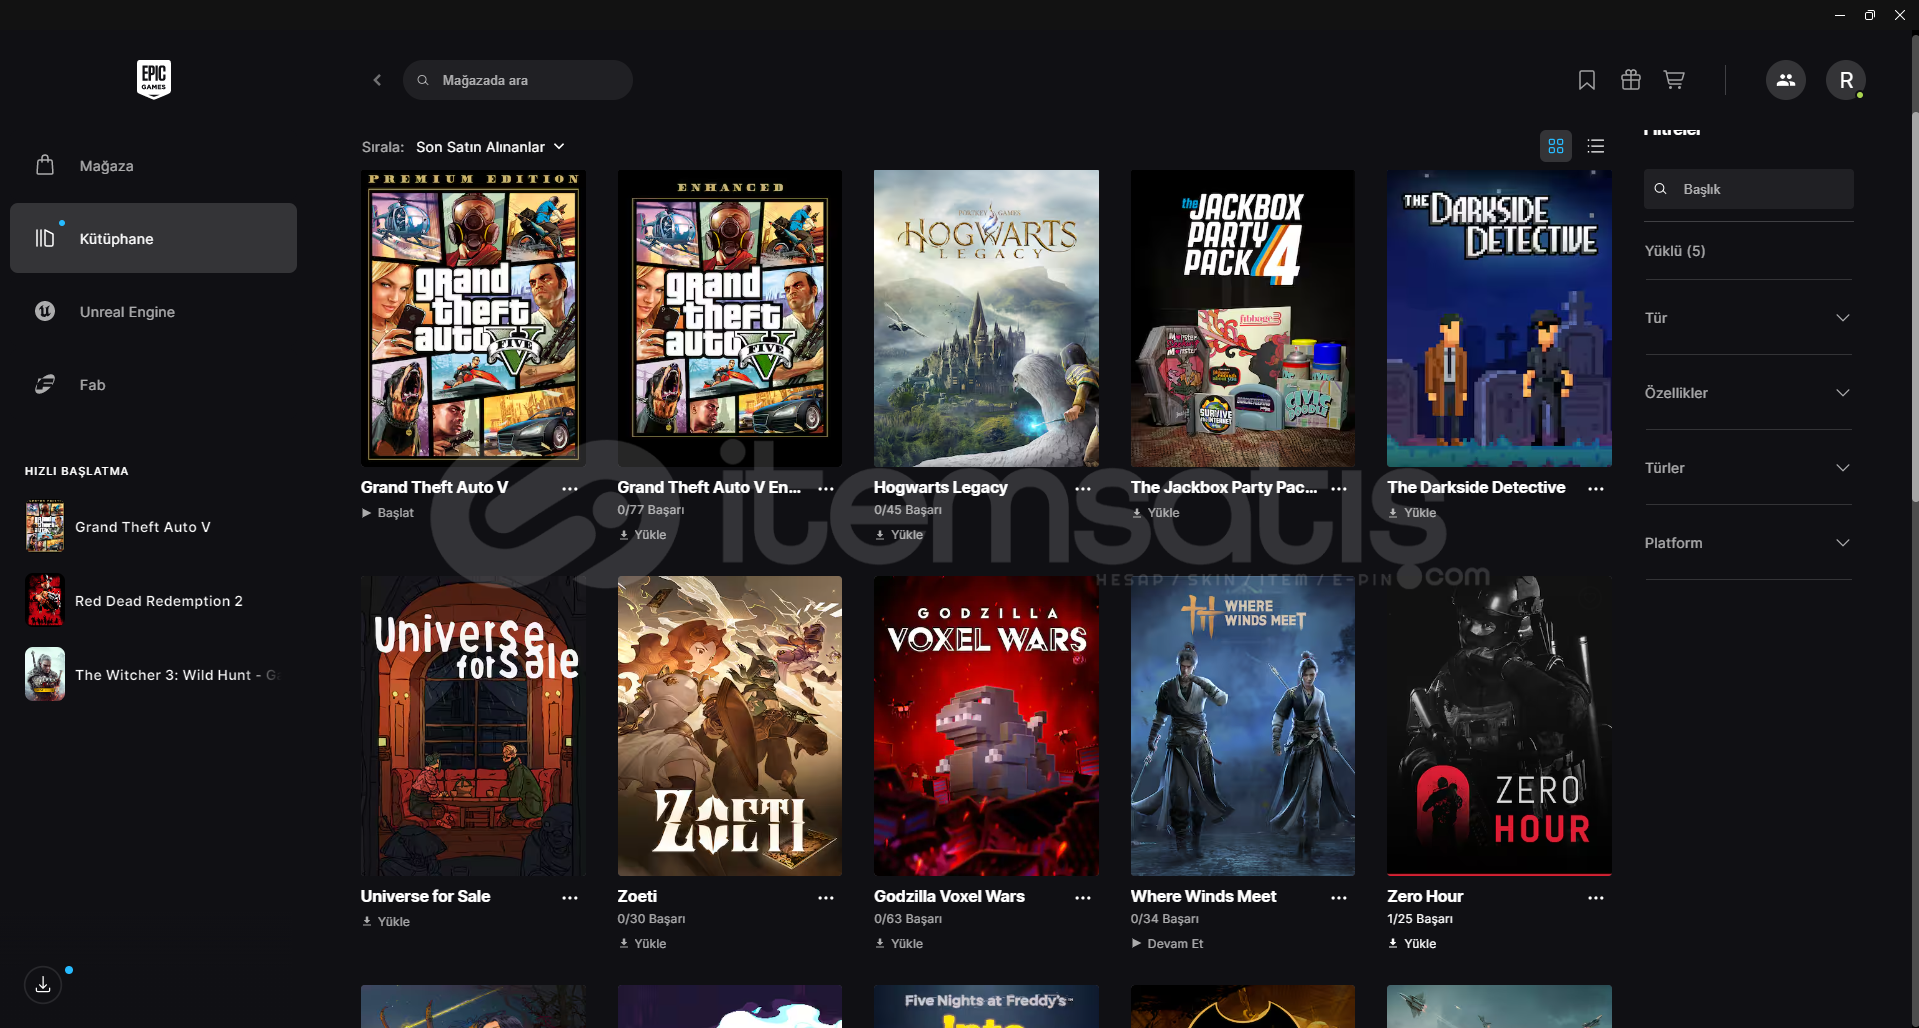Image resolution: width=1919 pixels, height=1028 pixels.
Task: Open options menu for Zero Hour
Action: (1596, 898)
